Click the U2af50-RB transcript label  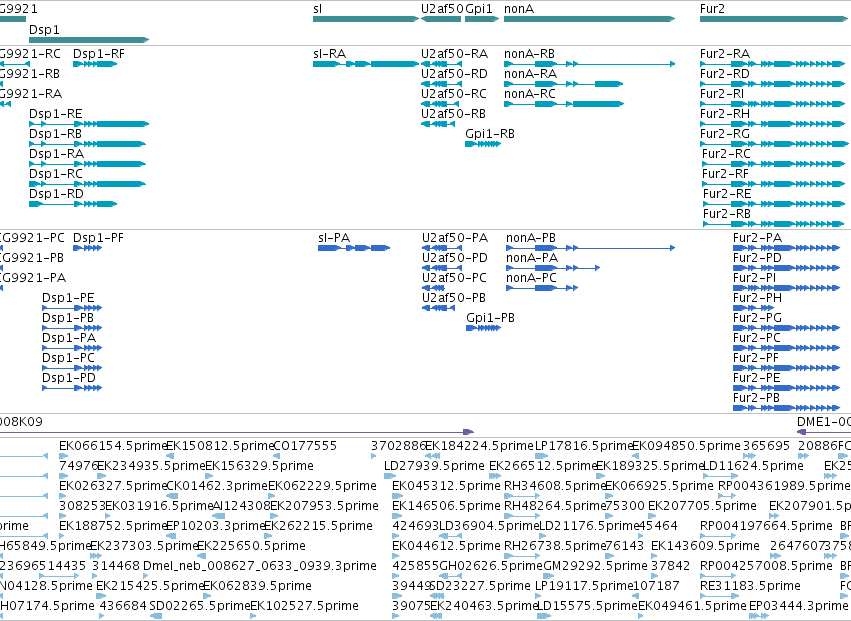click(453, 113)
